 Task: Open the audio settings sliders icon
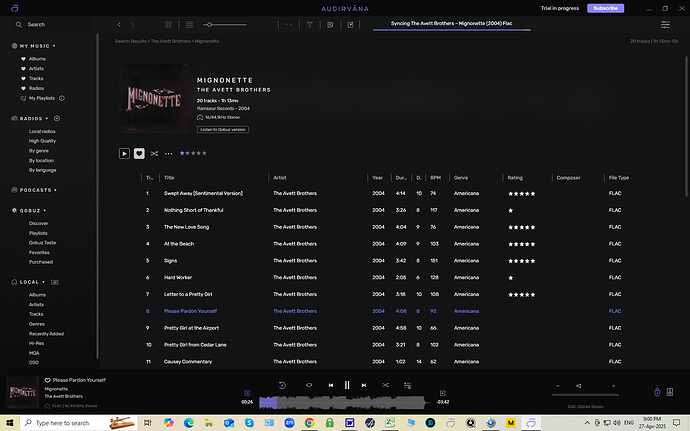(x=665, y=25)
